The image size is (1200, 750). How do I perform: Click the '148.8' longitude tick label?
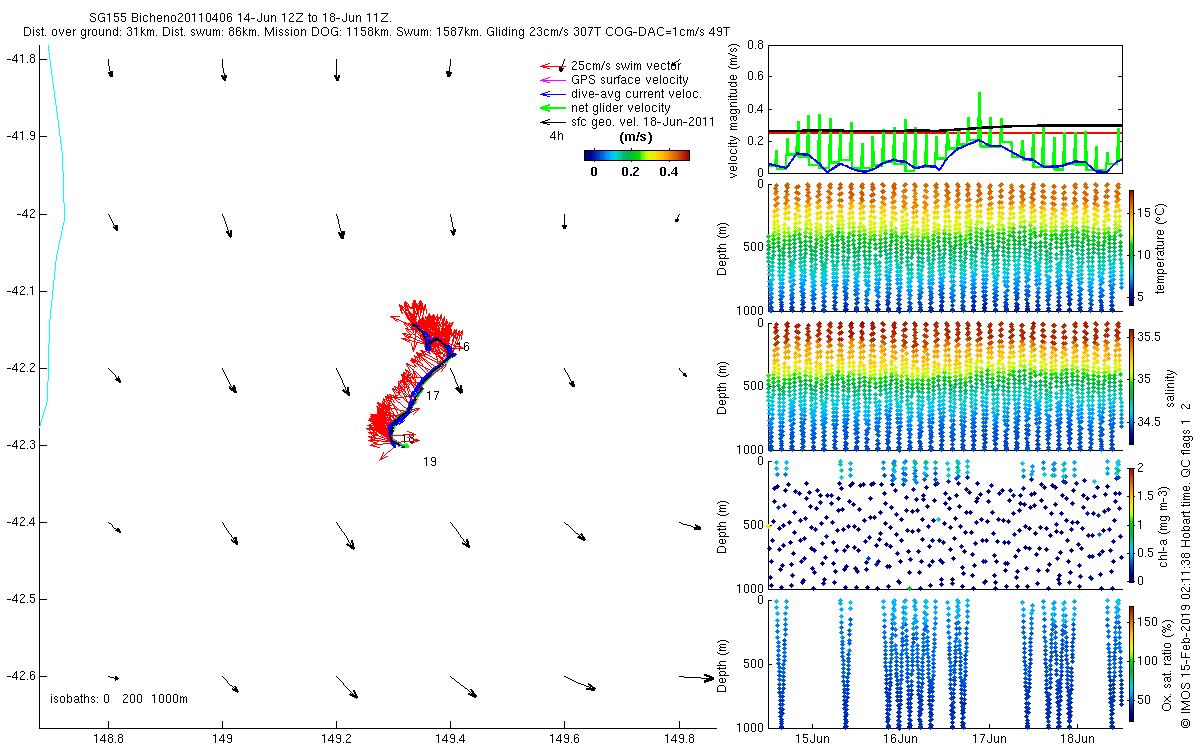tap(108, 738)
